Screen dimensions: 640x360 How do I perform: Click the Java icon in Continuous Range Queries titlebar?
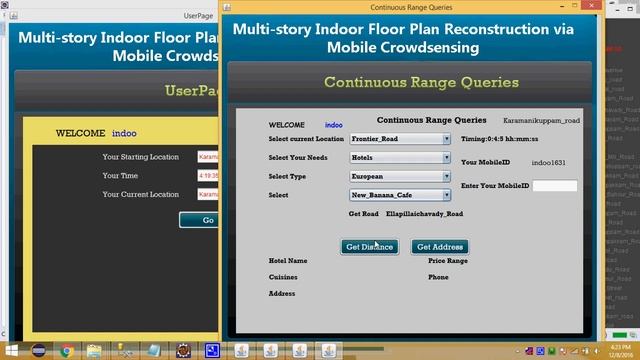click(227, 7)
